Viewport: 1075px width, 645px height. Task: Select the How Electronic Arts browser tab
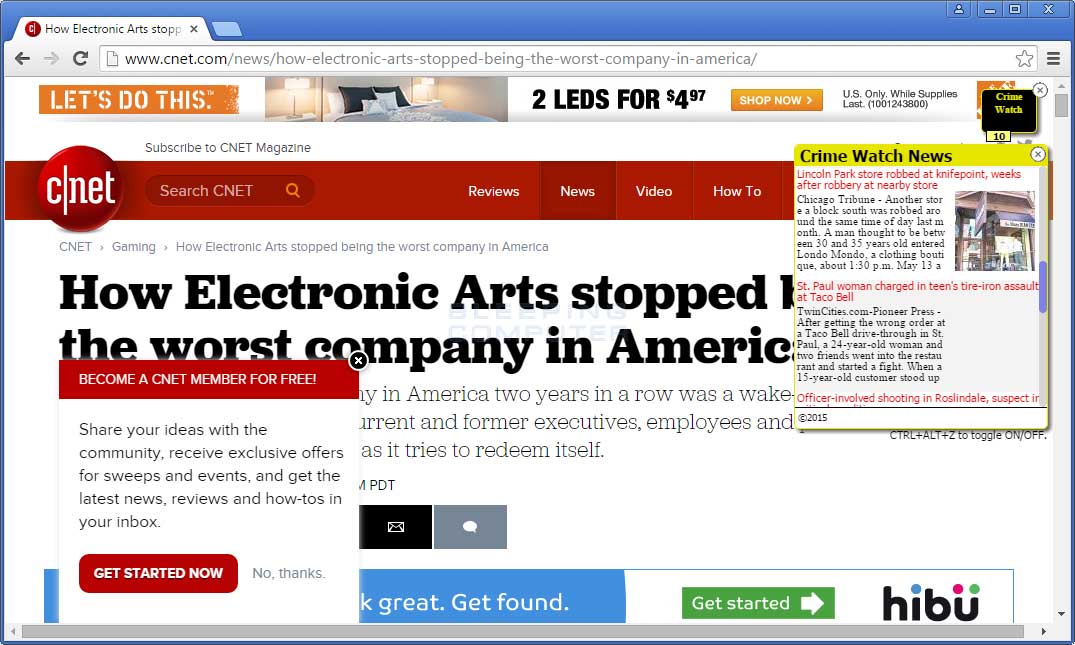pyautogui.click(x=113, y=29)
